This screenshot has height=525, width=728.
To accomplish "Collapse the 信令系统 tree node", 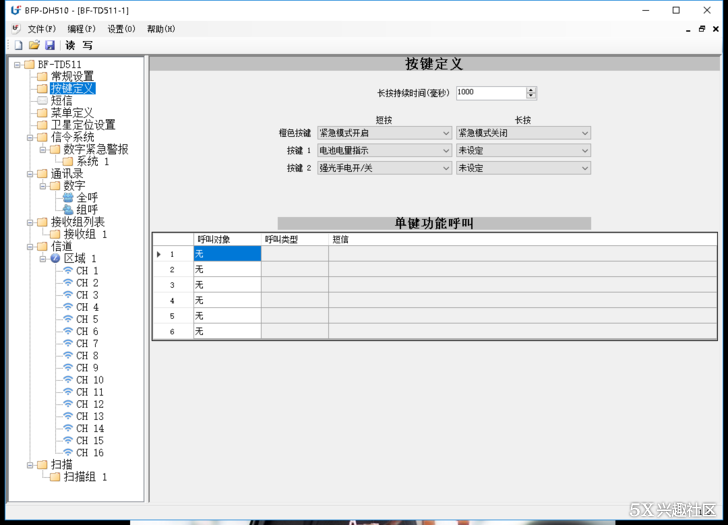I will pos(30,137).
